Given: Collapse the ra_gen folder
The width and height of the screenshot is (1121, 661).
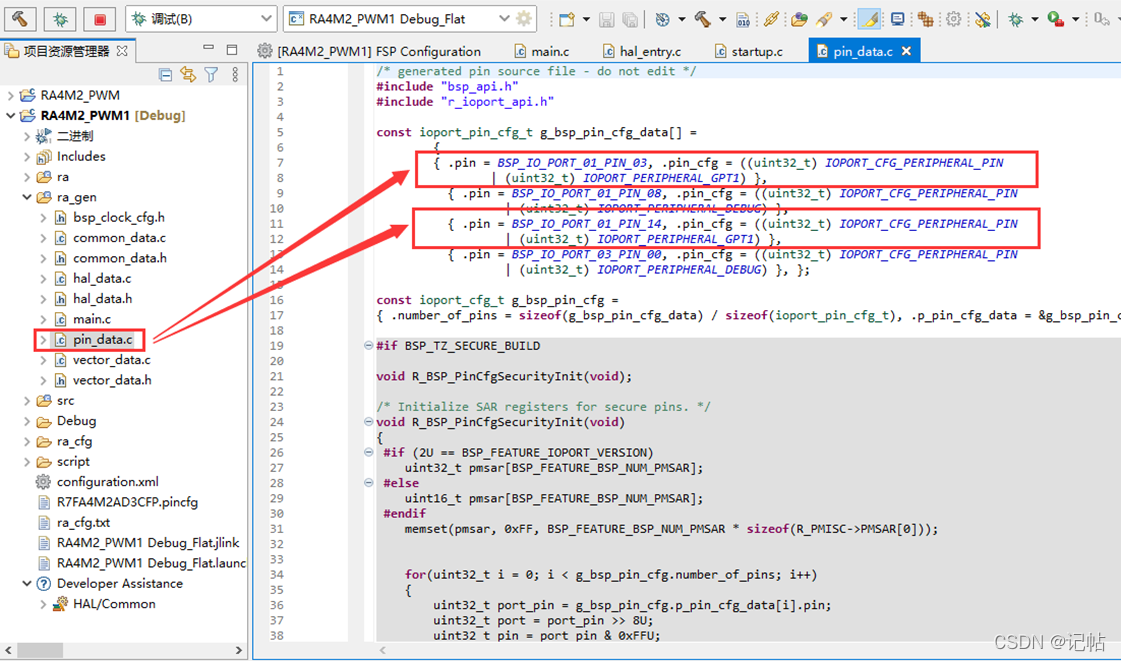Looking at the screenshot, I should pos(26,197).
